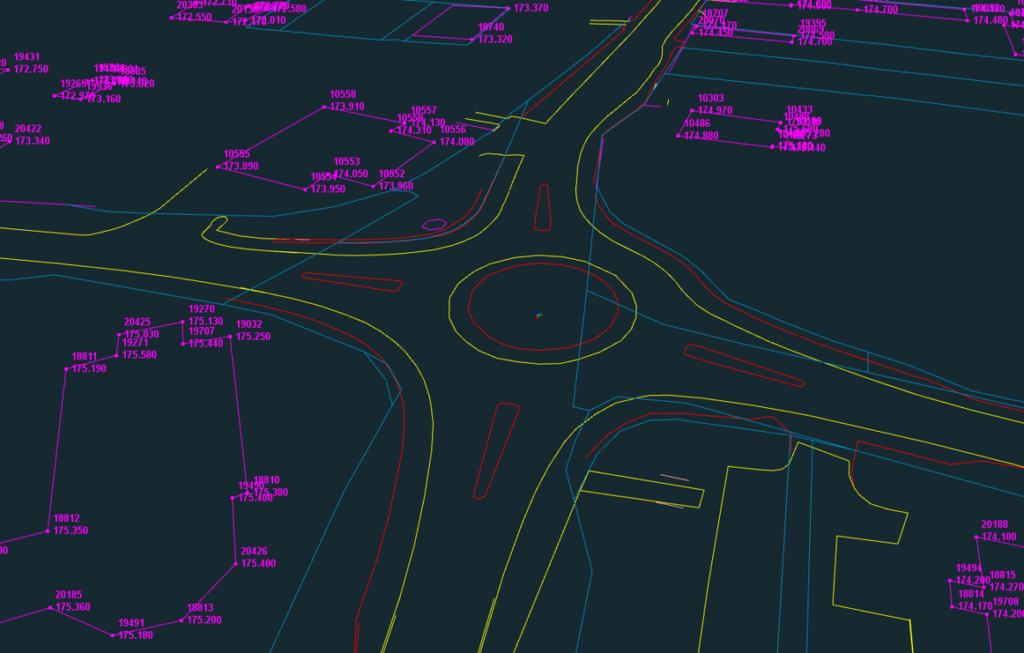Select point label 19032
Viewport: 1024px width, 653px height.
coord(249,325)
